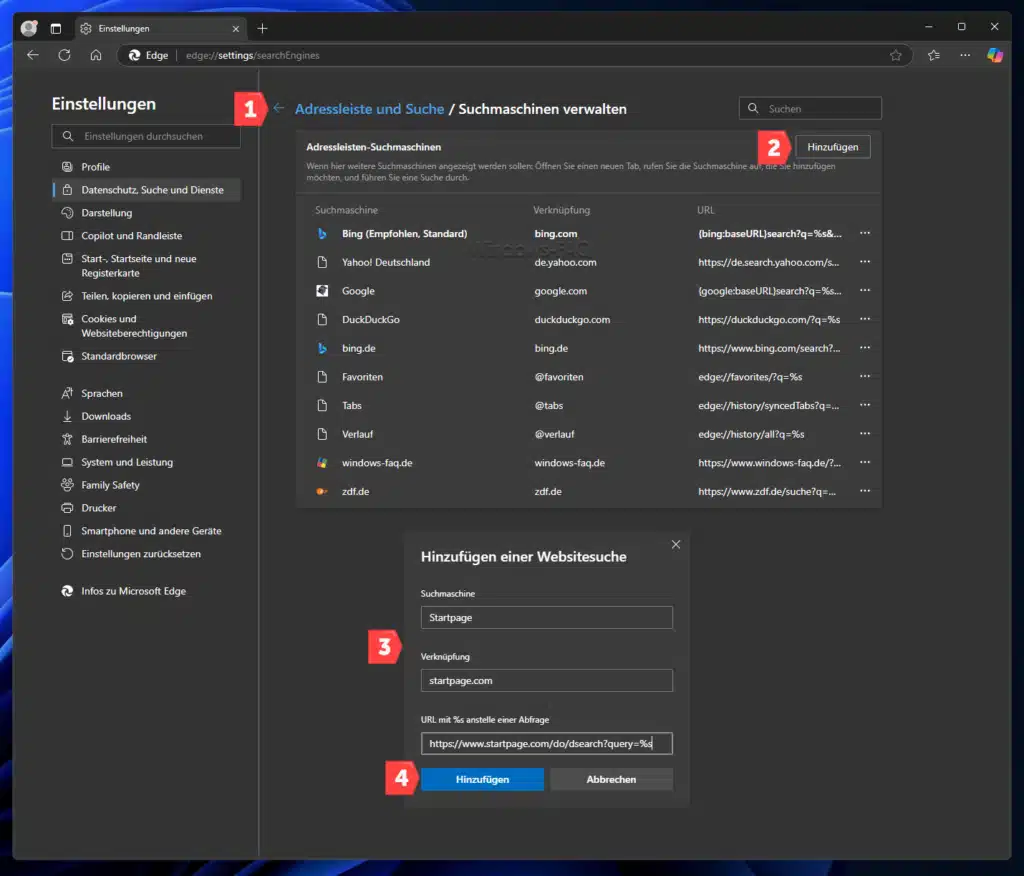The width and height of the screenshot is (1024, 876).
Task: Open the Edge settings and more menu
Action: pos(965,56)
